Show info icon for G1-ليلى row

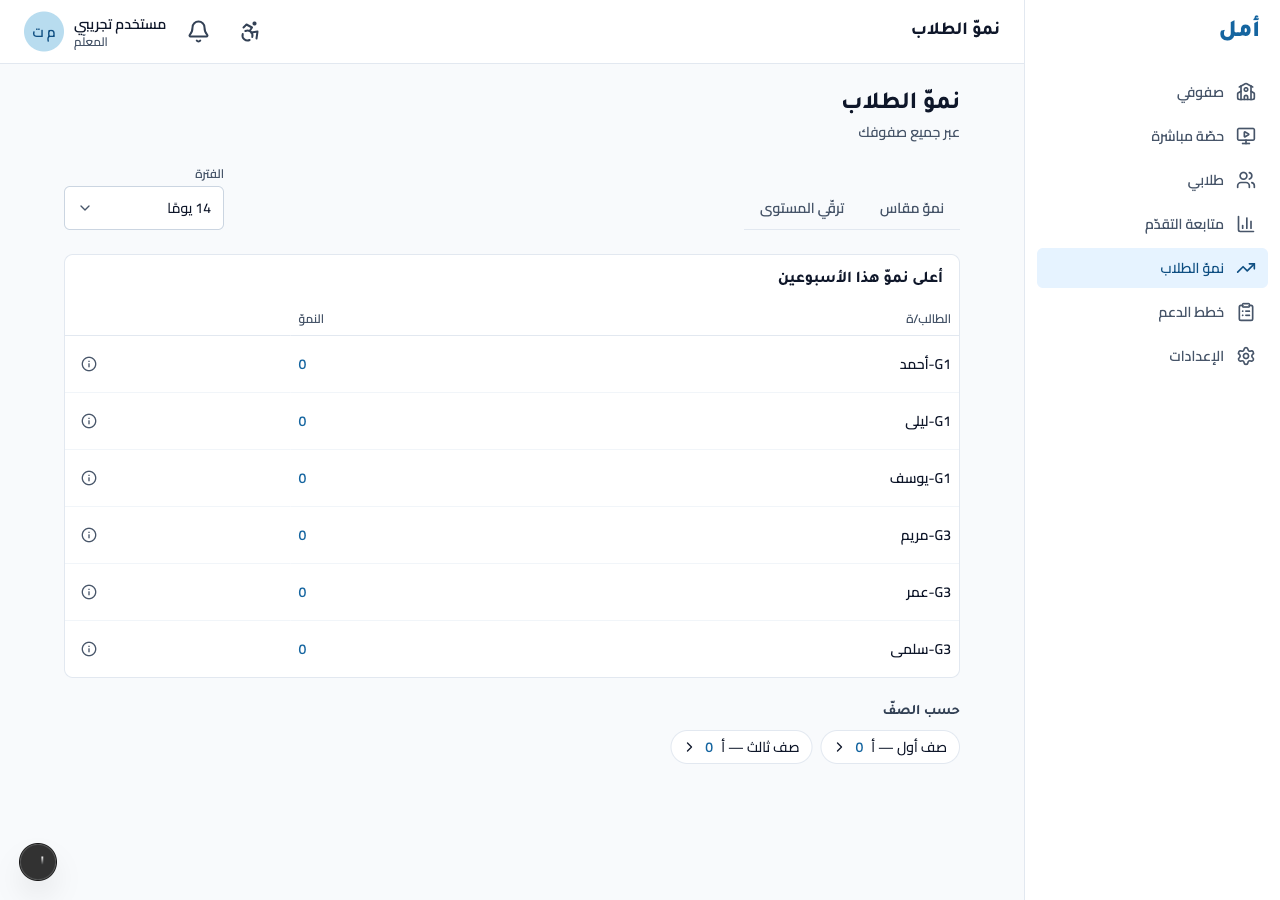pyautogui.click(x=89, y=421)
